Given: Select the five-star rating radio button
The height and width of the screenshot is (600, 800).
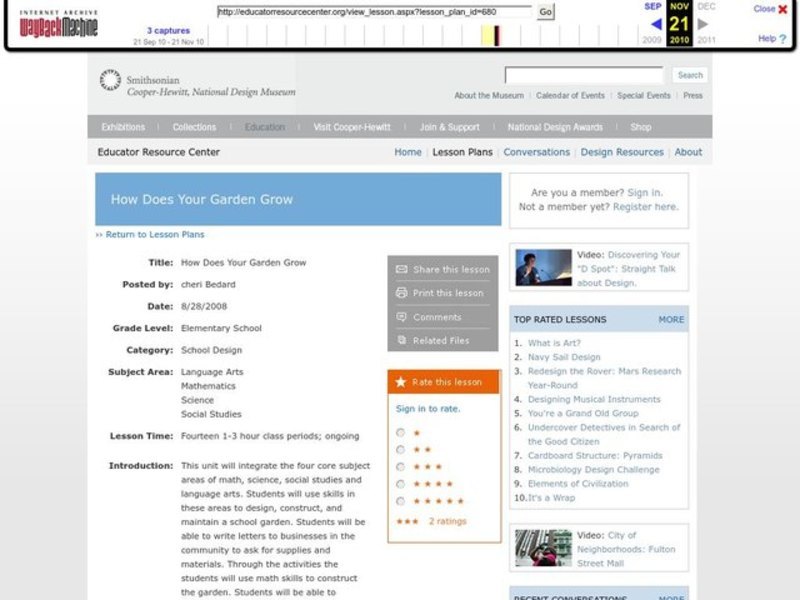Looking at the screenshot, I should pos(401,501).
